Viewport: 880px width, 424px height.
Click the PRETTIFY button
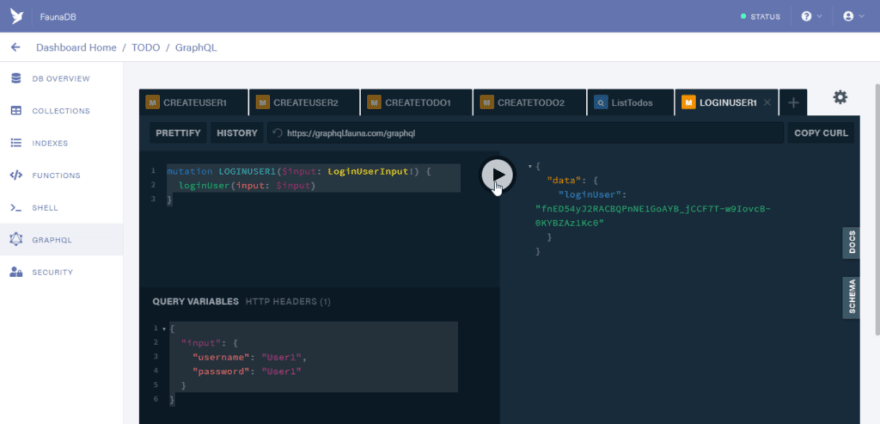(x=178, y=133)
